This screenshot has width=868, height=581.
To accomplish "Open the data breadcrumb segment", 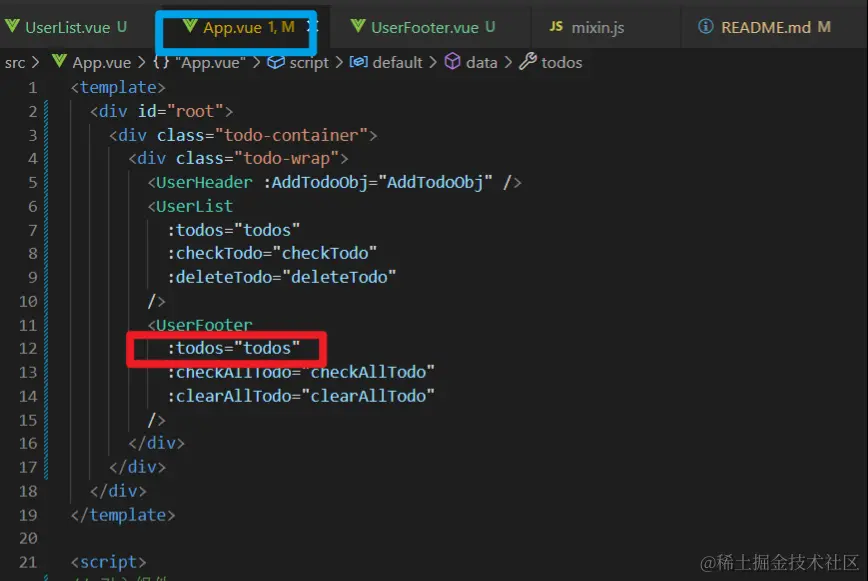I will point(482,63).
